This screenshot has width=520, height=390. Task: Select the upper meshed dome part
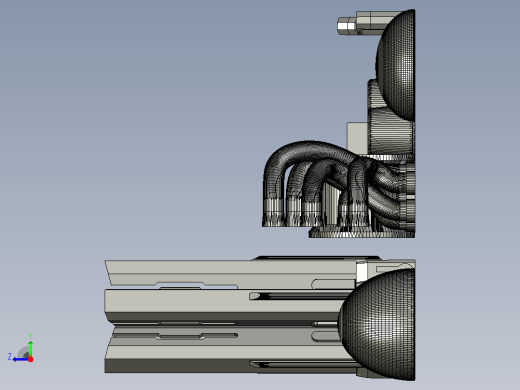pos(396,64)
